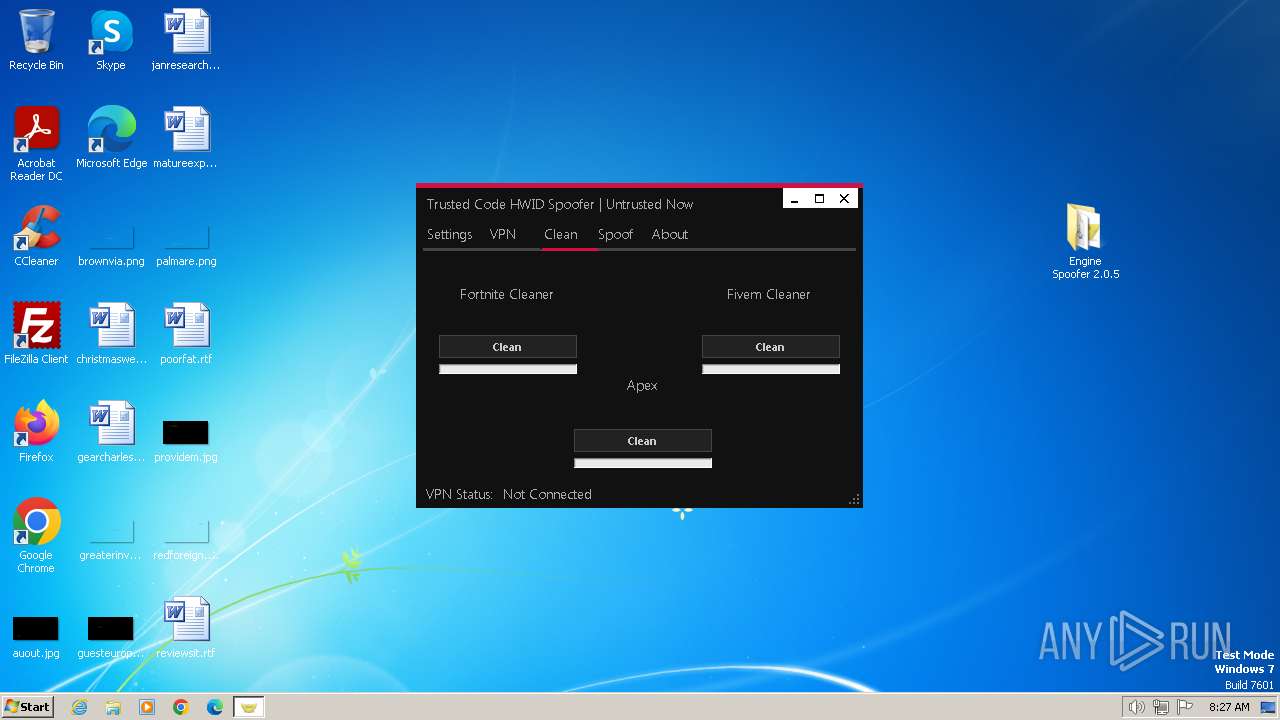Click the Apex label
Viewport: 1280px width, 720px height.
pyautogui.click(x=642, y=385)
